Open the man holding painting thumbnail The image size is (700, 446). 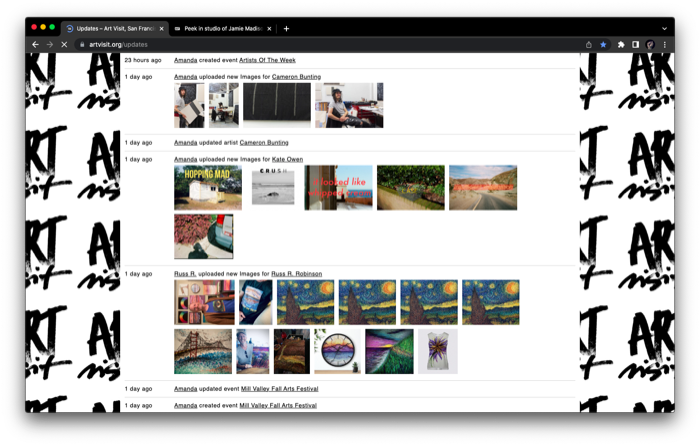pos(253,351)
